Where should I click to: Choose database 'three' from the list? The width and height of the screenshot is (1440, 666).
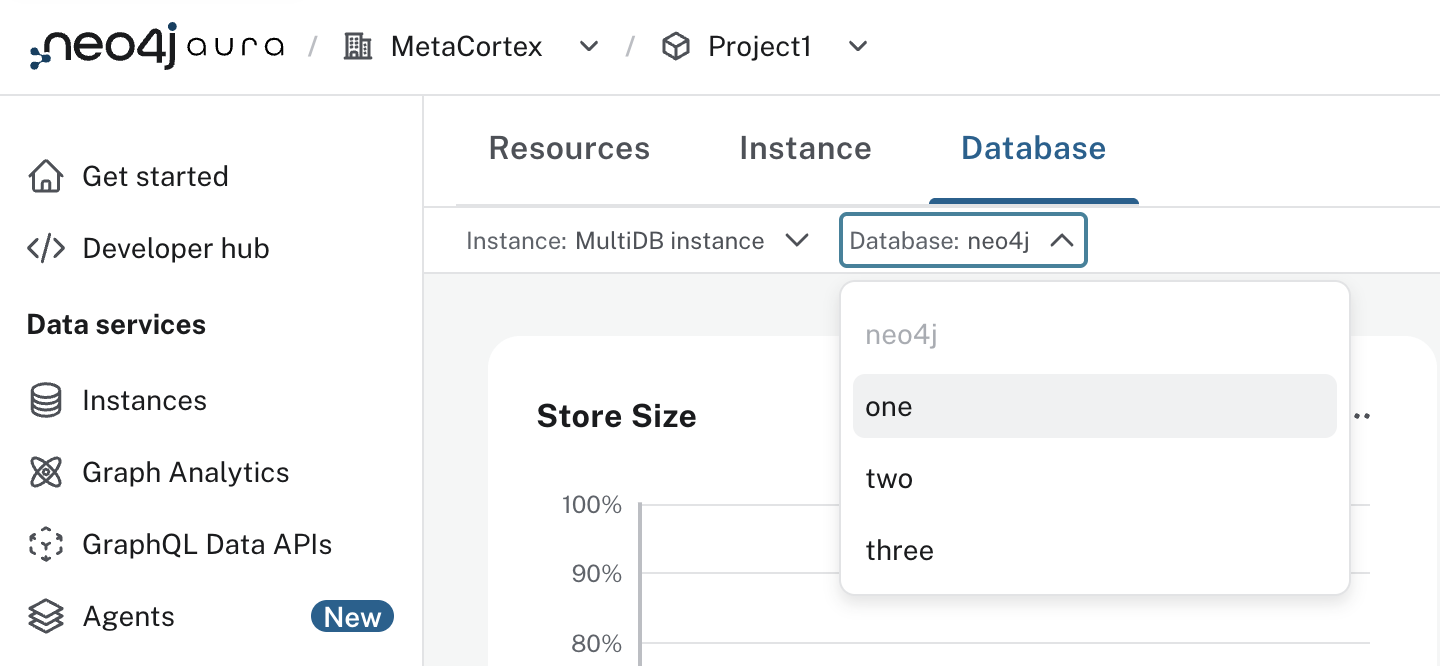point(1095,550)
